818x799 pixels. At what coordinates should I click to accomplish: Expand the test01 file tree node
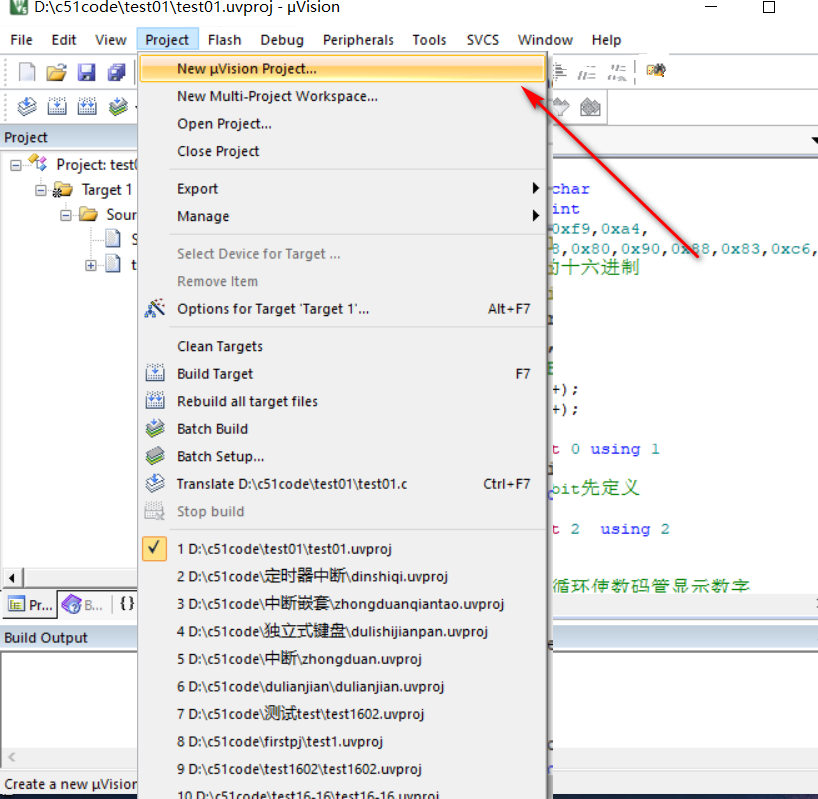tap(91, 265)
